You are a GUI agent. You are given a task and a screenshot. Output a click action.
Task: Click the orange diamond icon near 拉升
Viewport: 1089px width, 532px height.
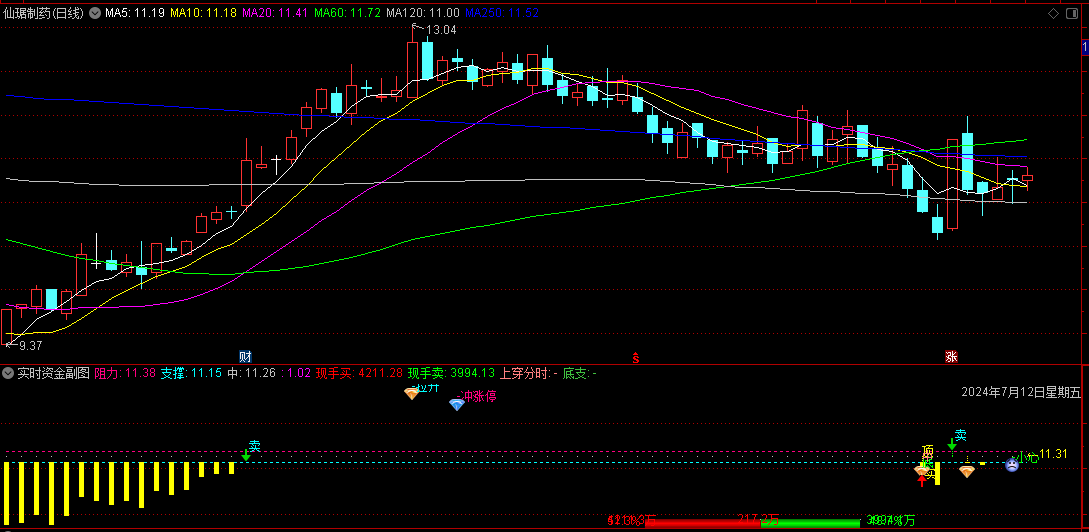[x=412, y=394]
